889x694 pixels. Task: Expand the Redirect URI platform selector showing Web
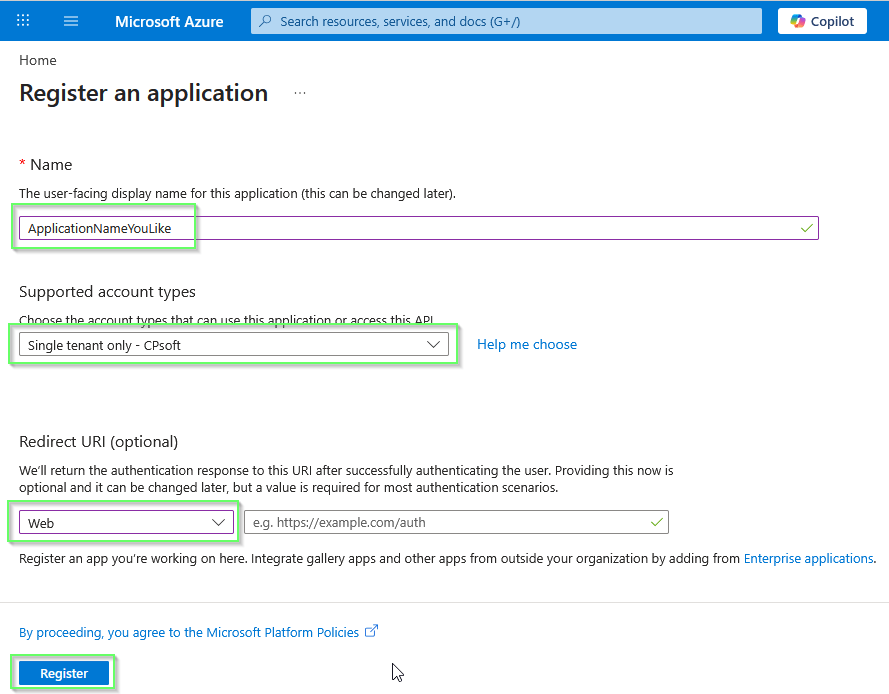125,522
